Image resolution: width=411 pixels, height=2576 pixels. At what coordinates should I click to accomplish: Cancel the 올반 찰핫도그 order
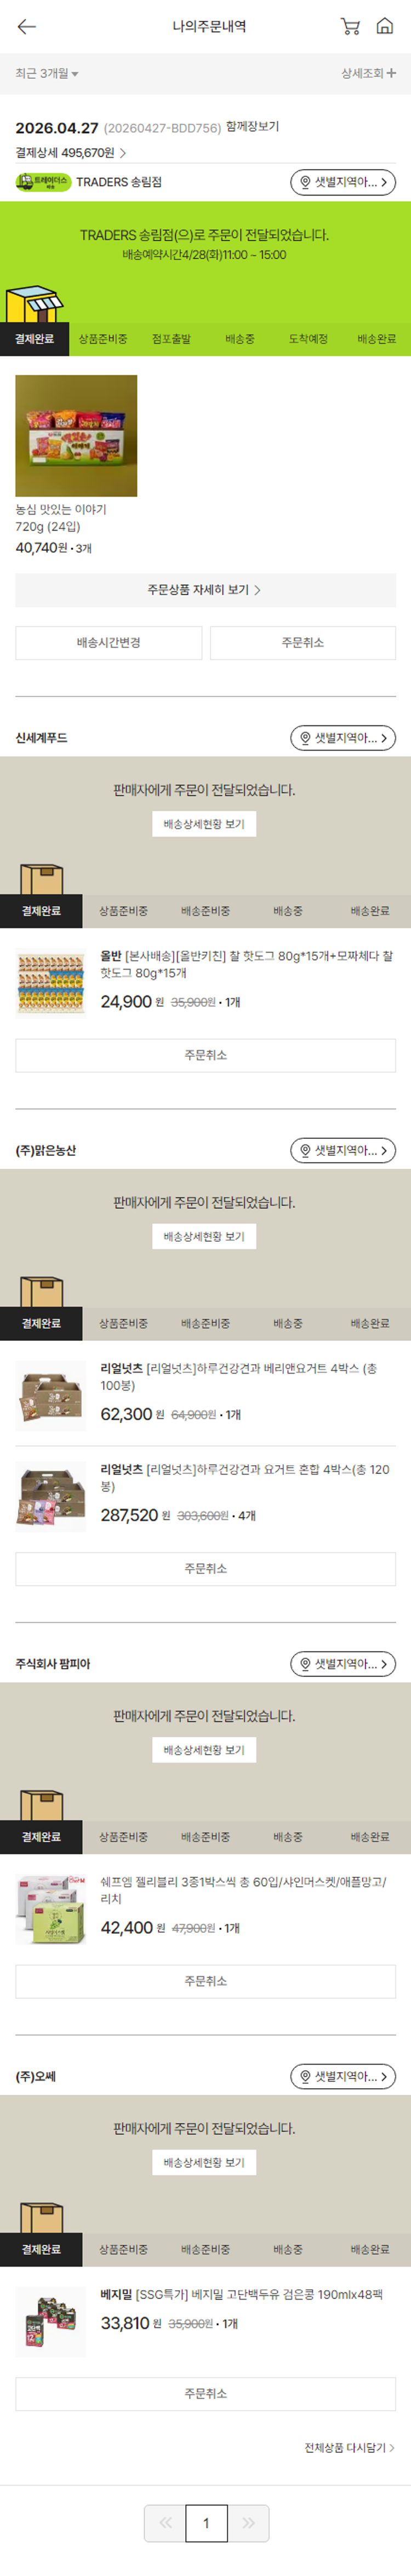pos(205,1055)
